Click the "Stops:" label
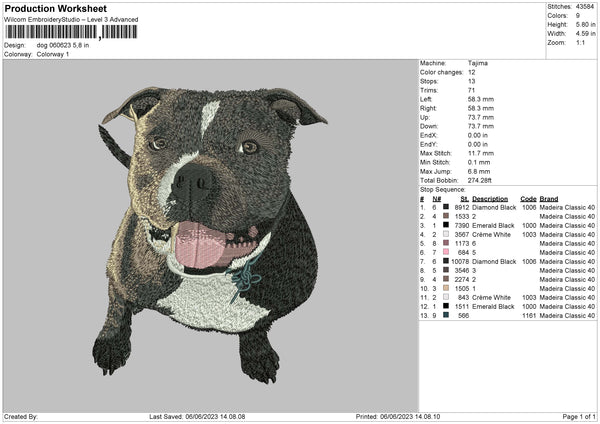Viewport: 600px width, 424px height. point(428,81)
